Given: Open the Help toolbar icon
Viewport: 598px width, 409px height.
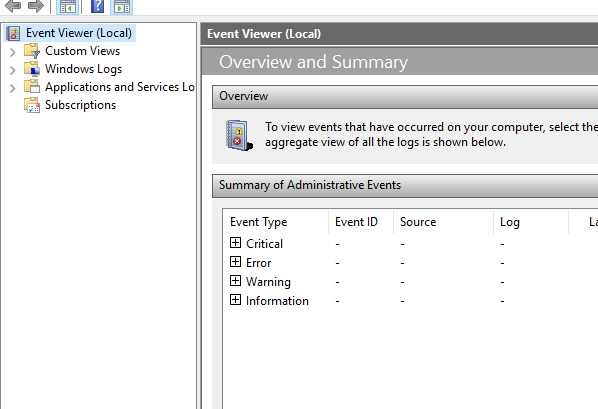Looking at the screenshot, I should pyautogui.click(x=97, y=6).
